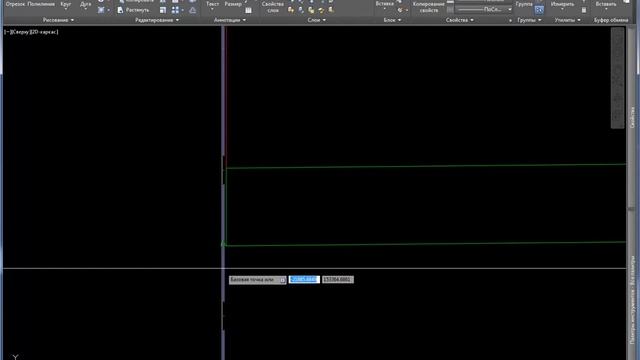The image size is (640, 360).
Task: Expand the Рисование panel
Action: (58, 20)
